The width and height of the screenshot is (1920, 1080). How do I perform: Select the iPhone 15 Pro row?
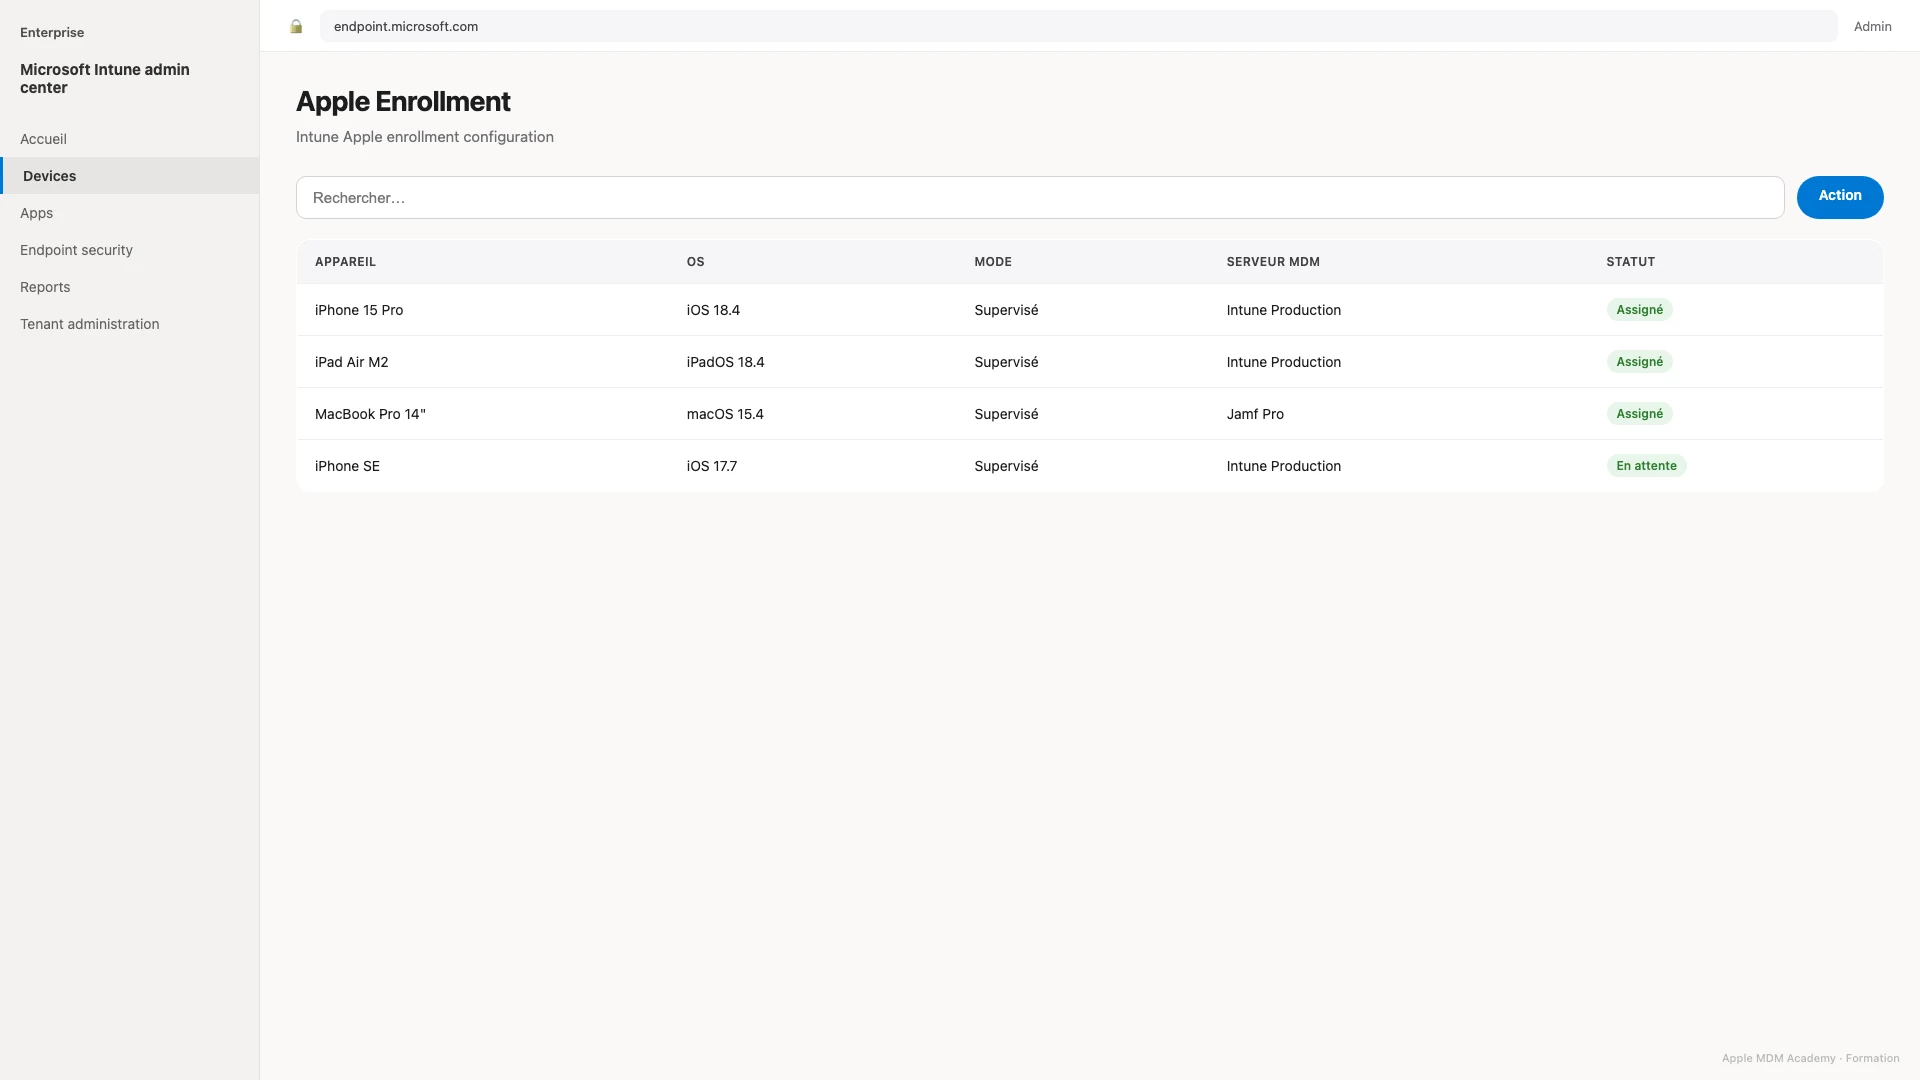click(1089, 310)
